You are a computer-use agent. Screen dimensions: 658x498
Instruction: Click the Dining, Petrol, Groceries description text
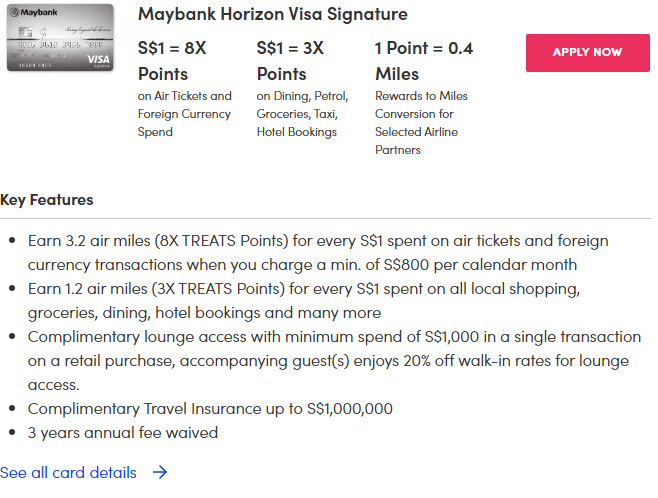(x=302, y=114)
